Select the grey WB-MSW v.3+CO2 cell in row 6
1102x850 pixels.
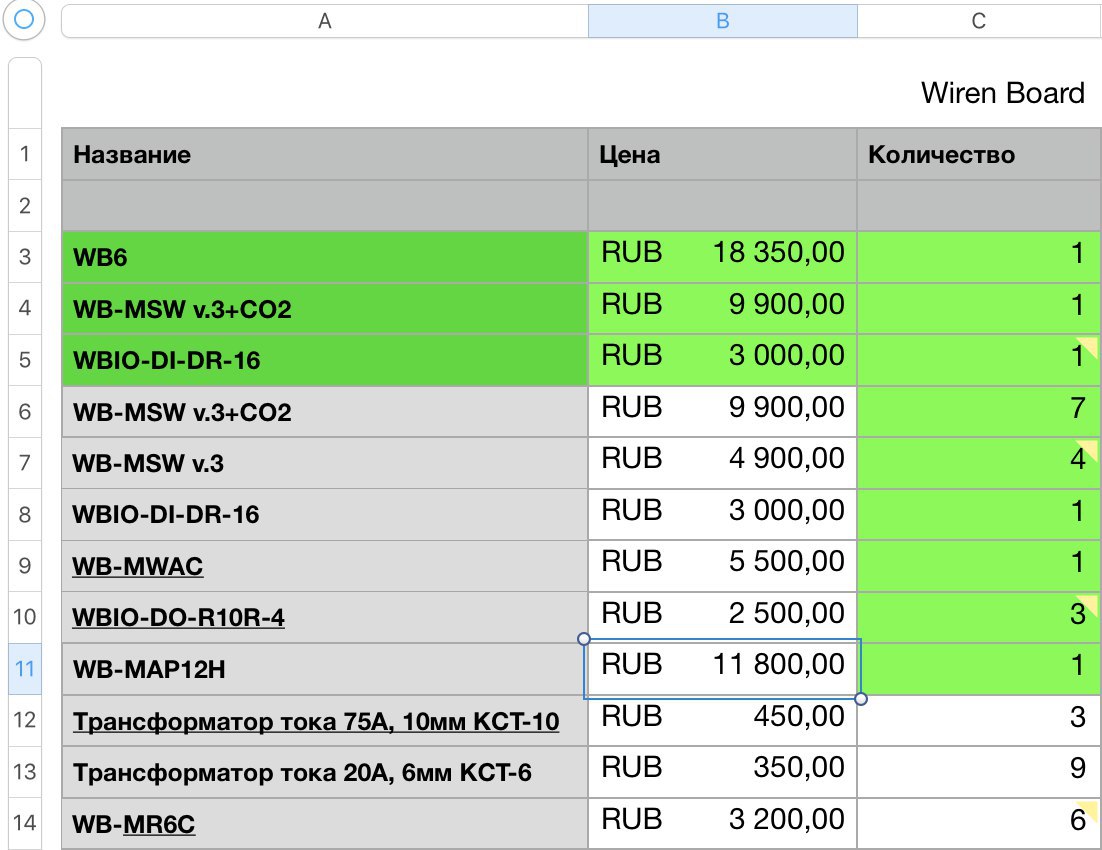coord(325,411)
